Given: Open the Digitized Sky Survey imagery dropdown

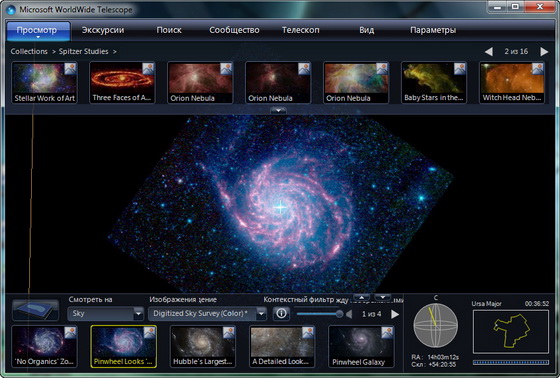Looking at the screenshot, I should click(x=207, y=314).
